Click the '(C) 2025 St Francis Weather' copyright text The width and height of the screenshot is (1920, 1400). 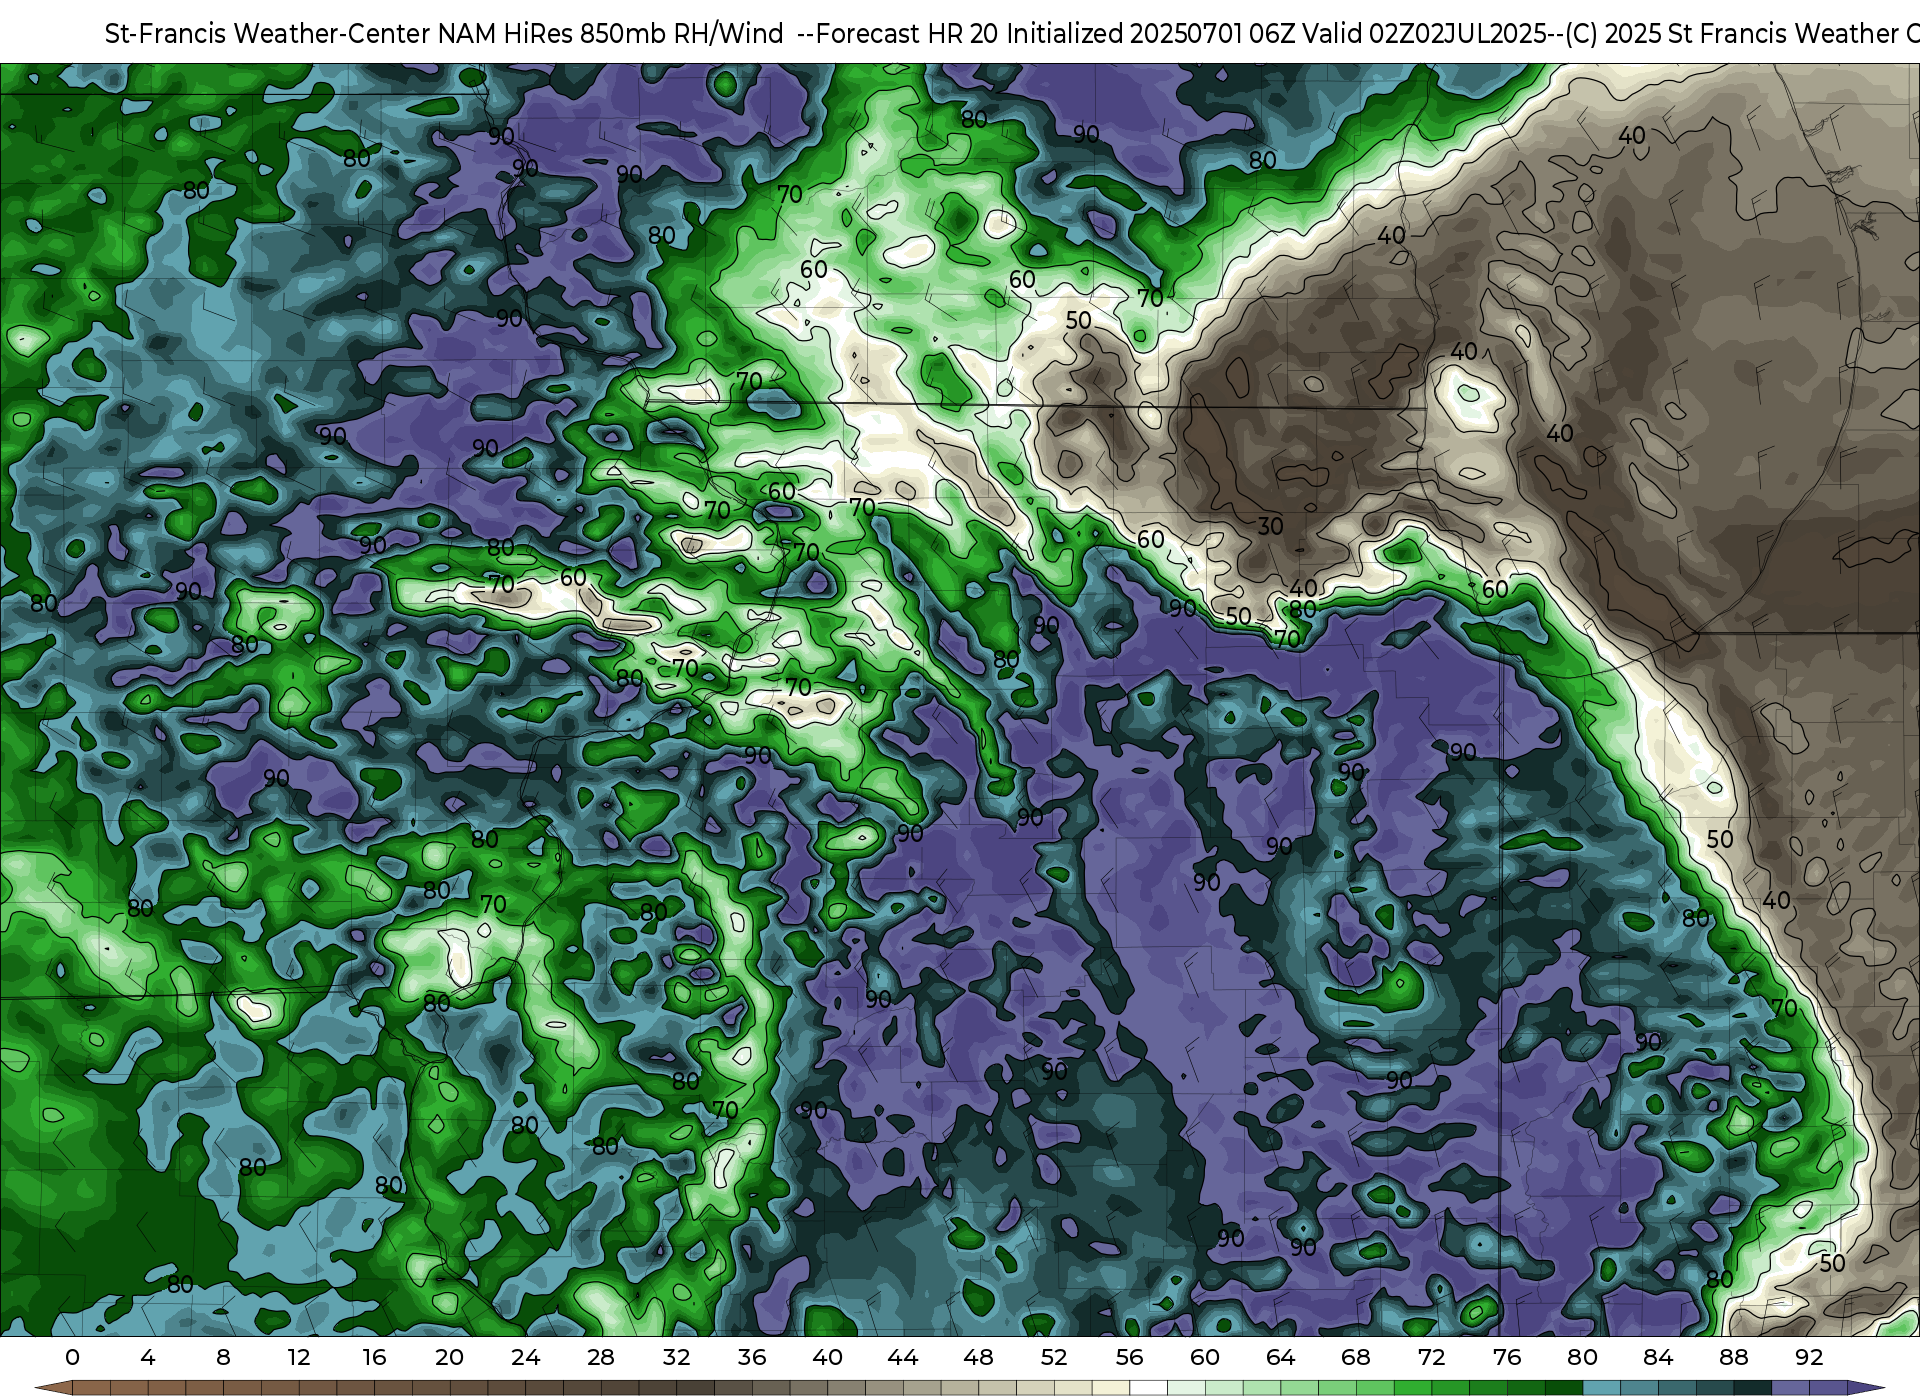coord(1732,34)
